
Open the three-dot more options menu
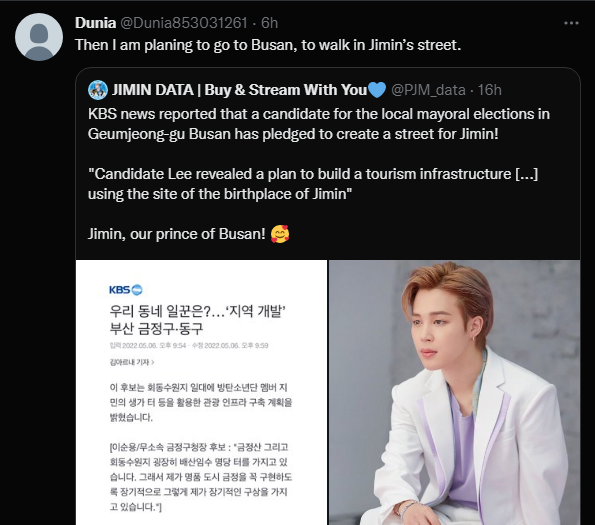click(x=571, y=23)
